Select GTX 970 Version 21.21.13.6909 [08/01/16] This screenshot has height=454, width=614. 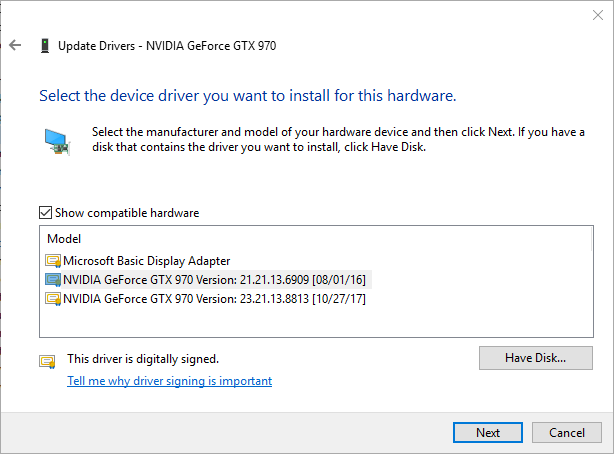click(208, 280)
